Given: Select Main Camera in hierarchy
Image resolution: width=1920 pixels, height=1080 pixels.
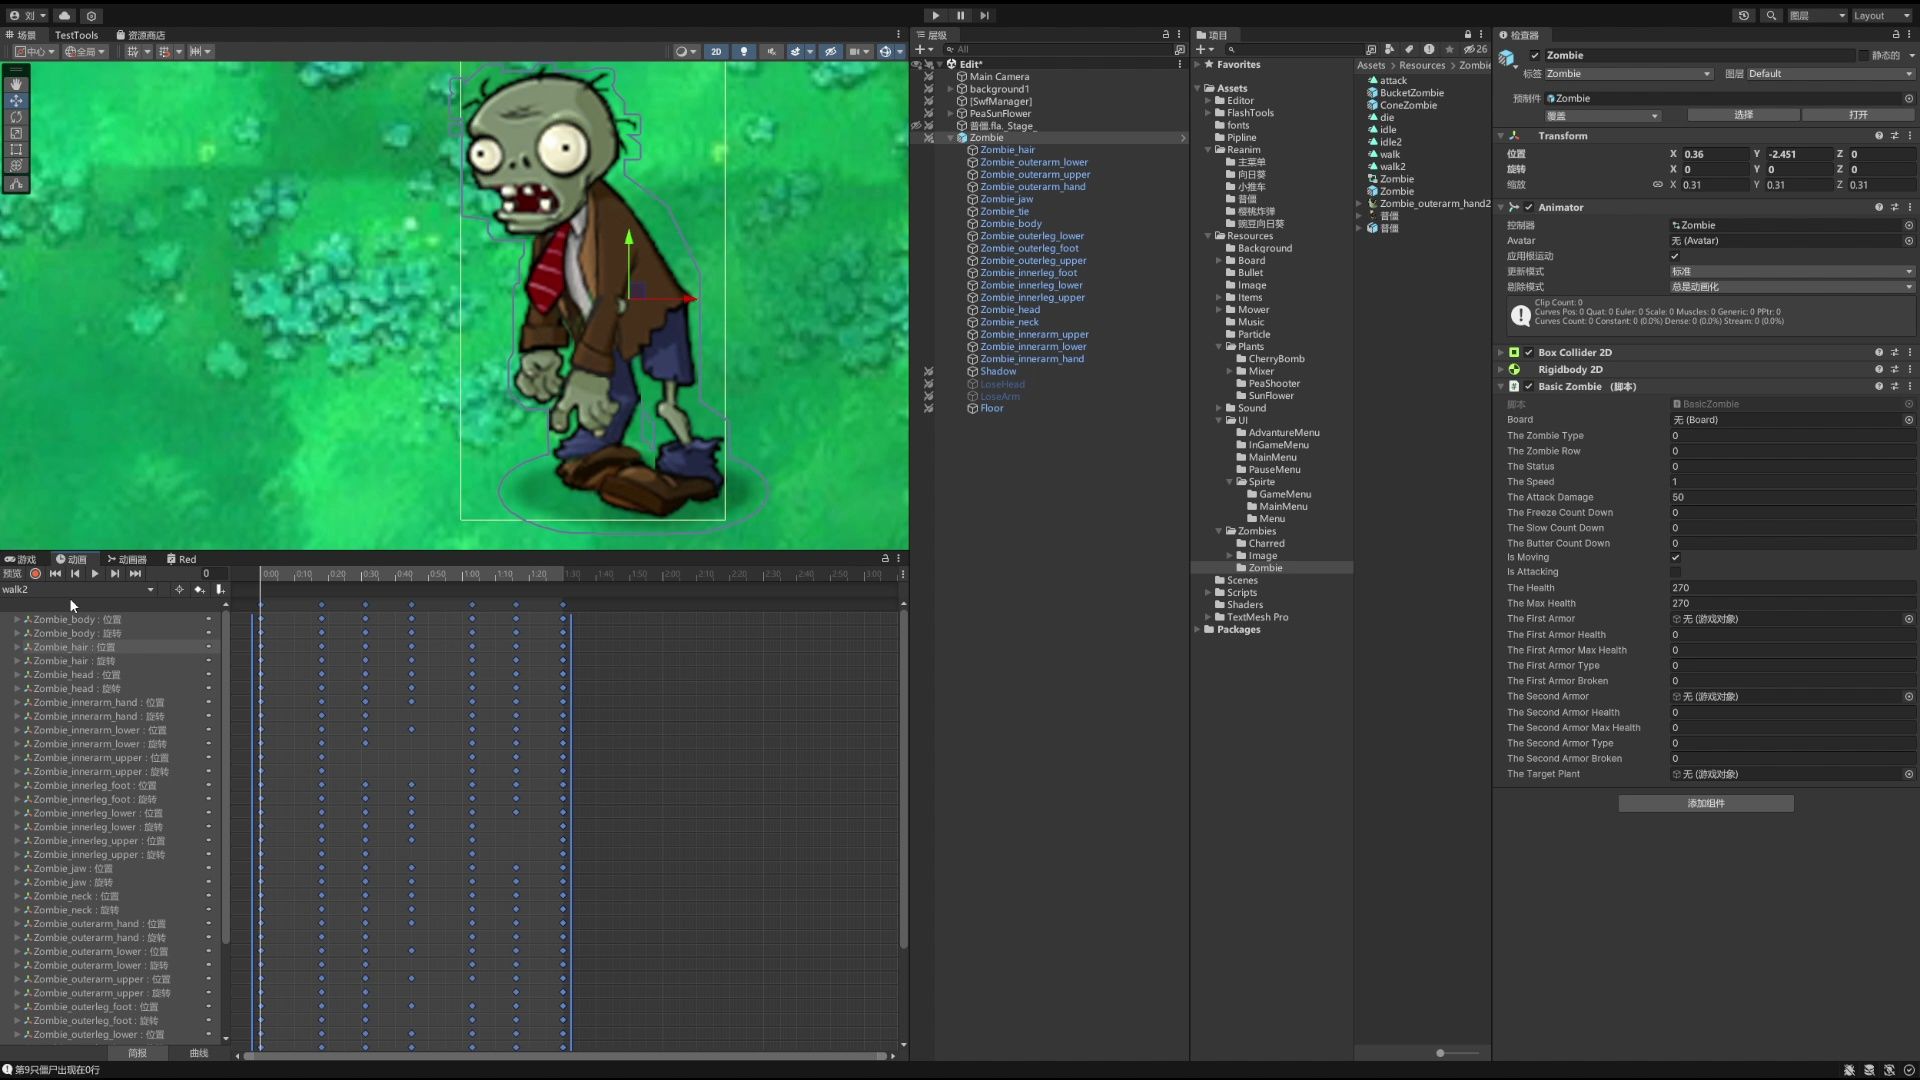Looking at the screenshot, I should click(999, 77).
